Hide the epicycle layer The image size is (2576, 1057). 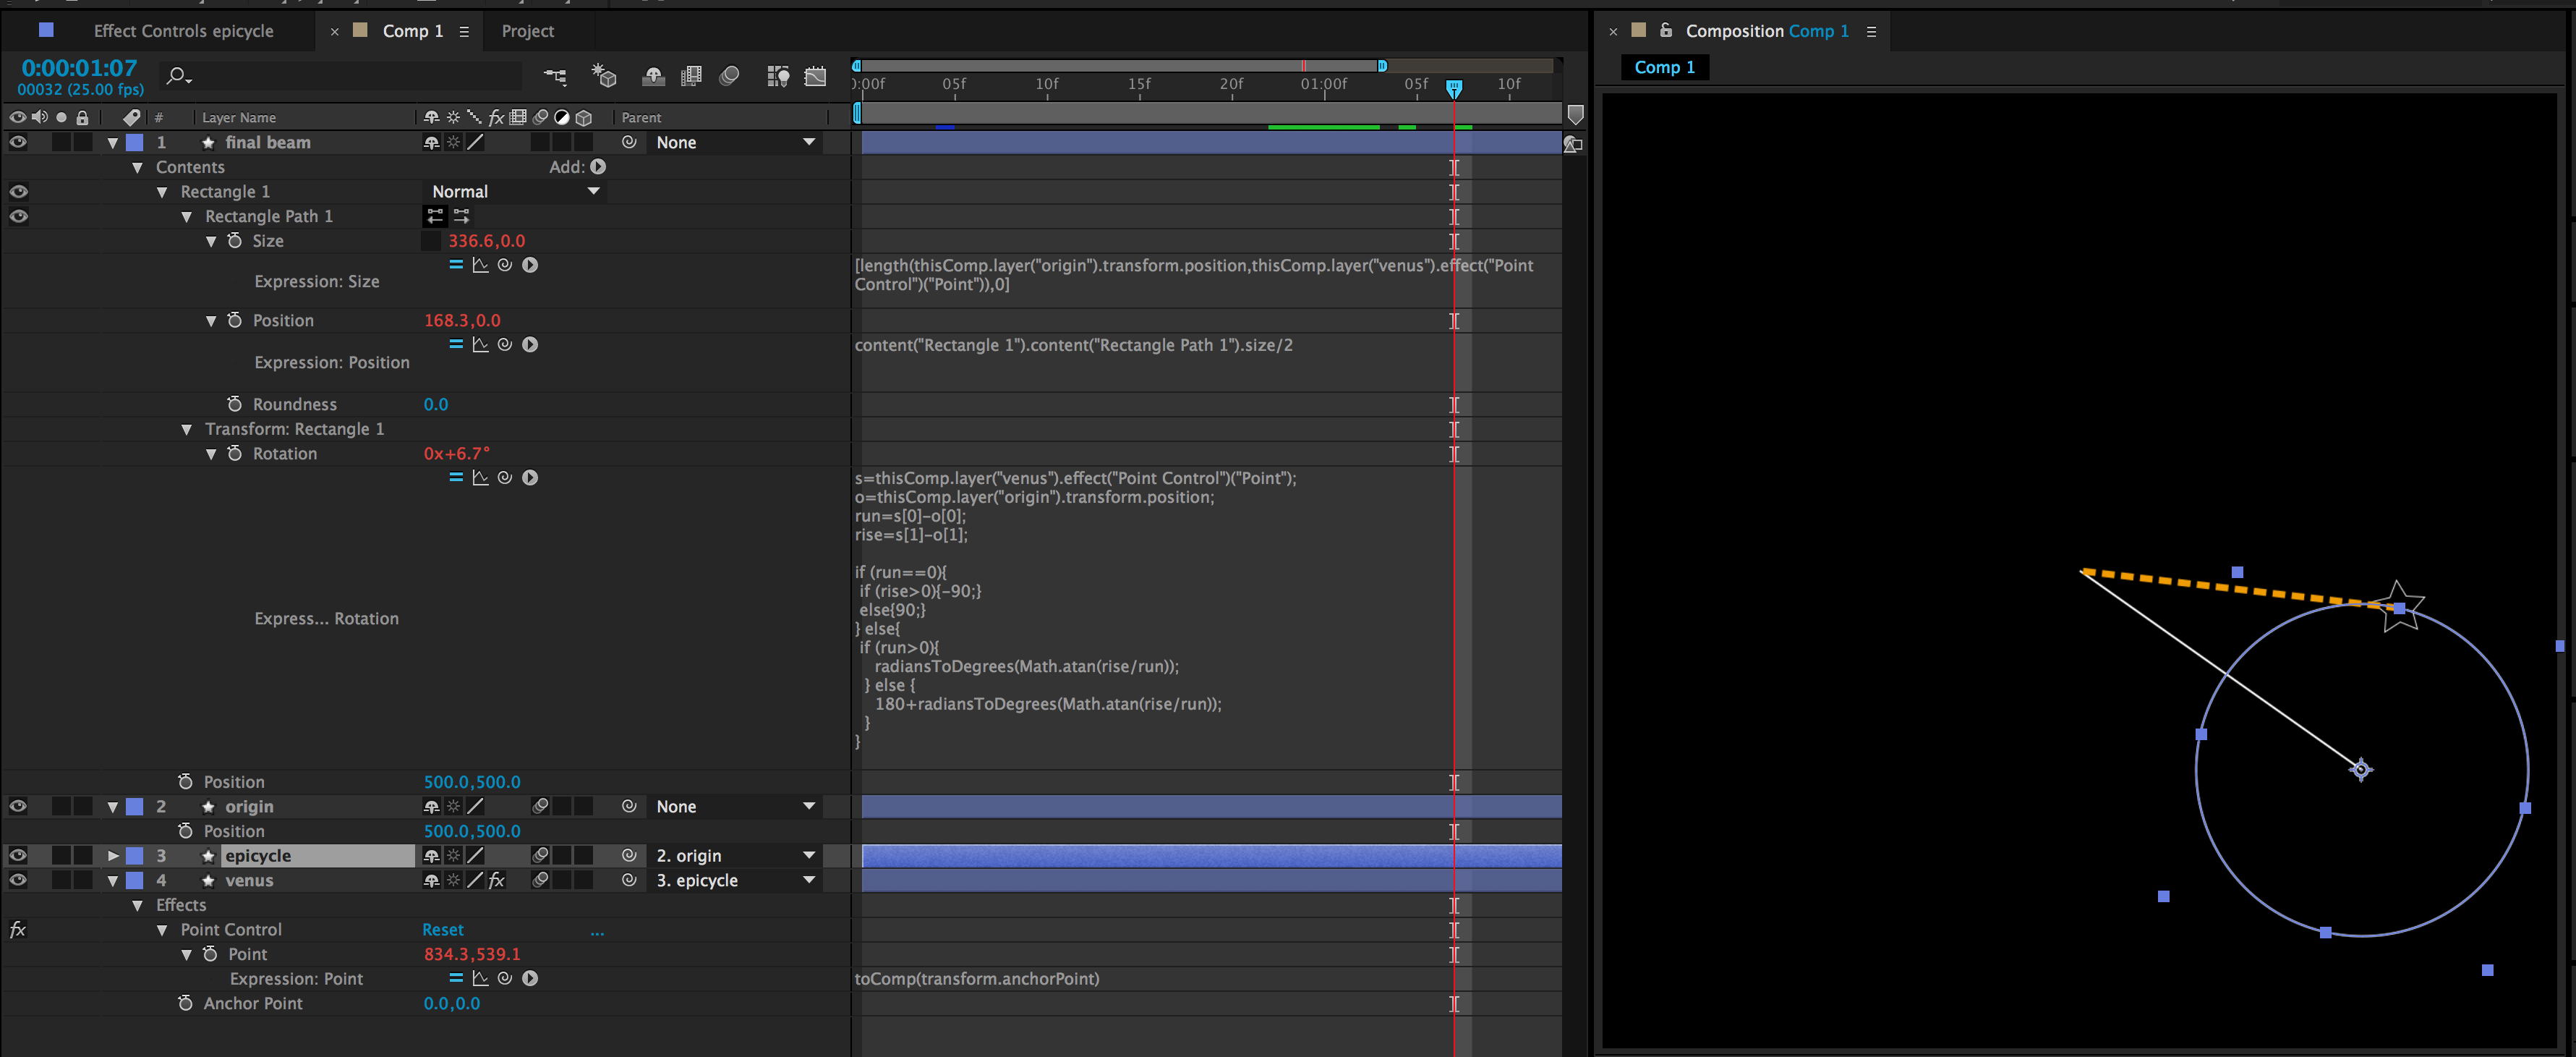coord(18,856)
